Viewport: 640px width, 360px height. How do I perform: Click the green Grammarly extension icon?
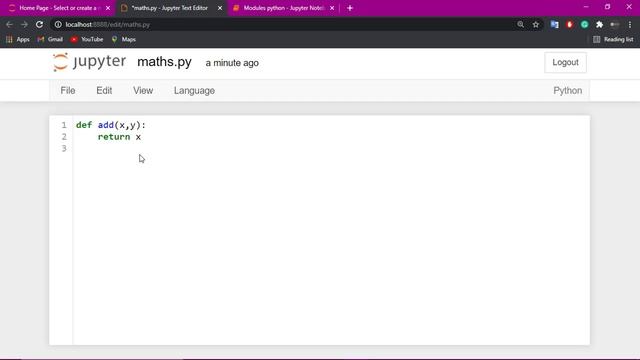(584, 24)
